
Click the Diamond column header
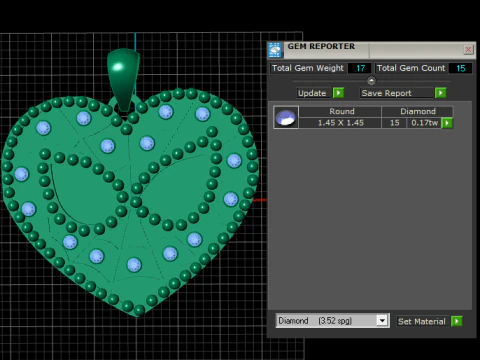417,111
